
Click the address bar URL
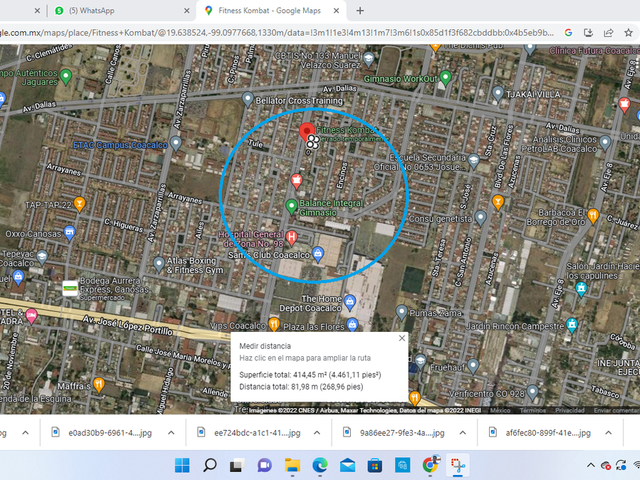(277, 33)
